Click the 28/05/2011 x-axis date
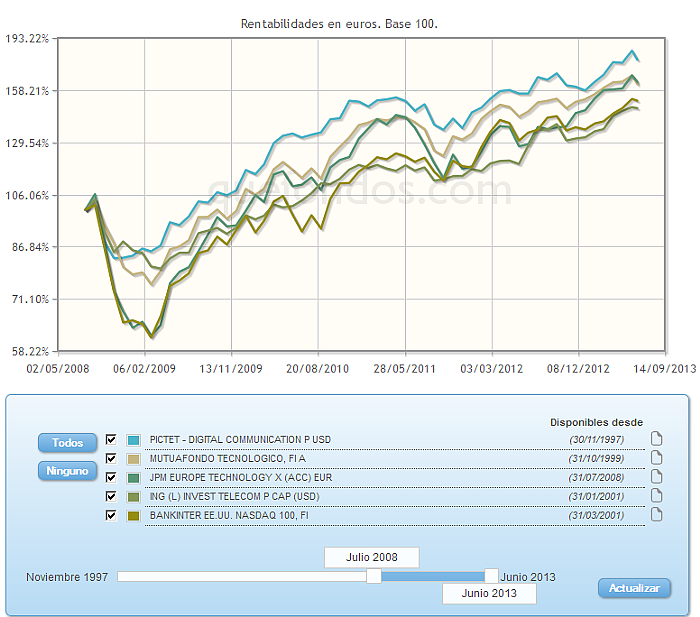The image size is (700, 617). tap(404, 369)
